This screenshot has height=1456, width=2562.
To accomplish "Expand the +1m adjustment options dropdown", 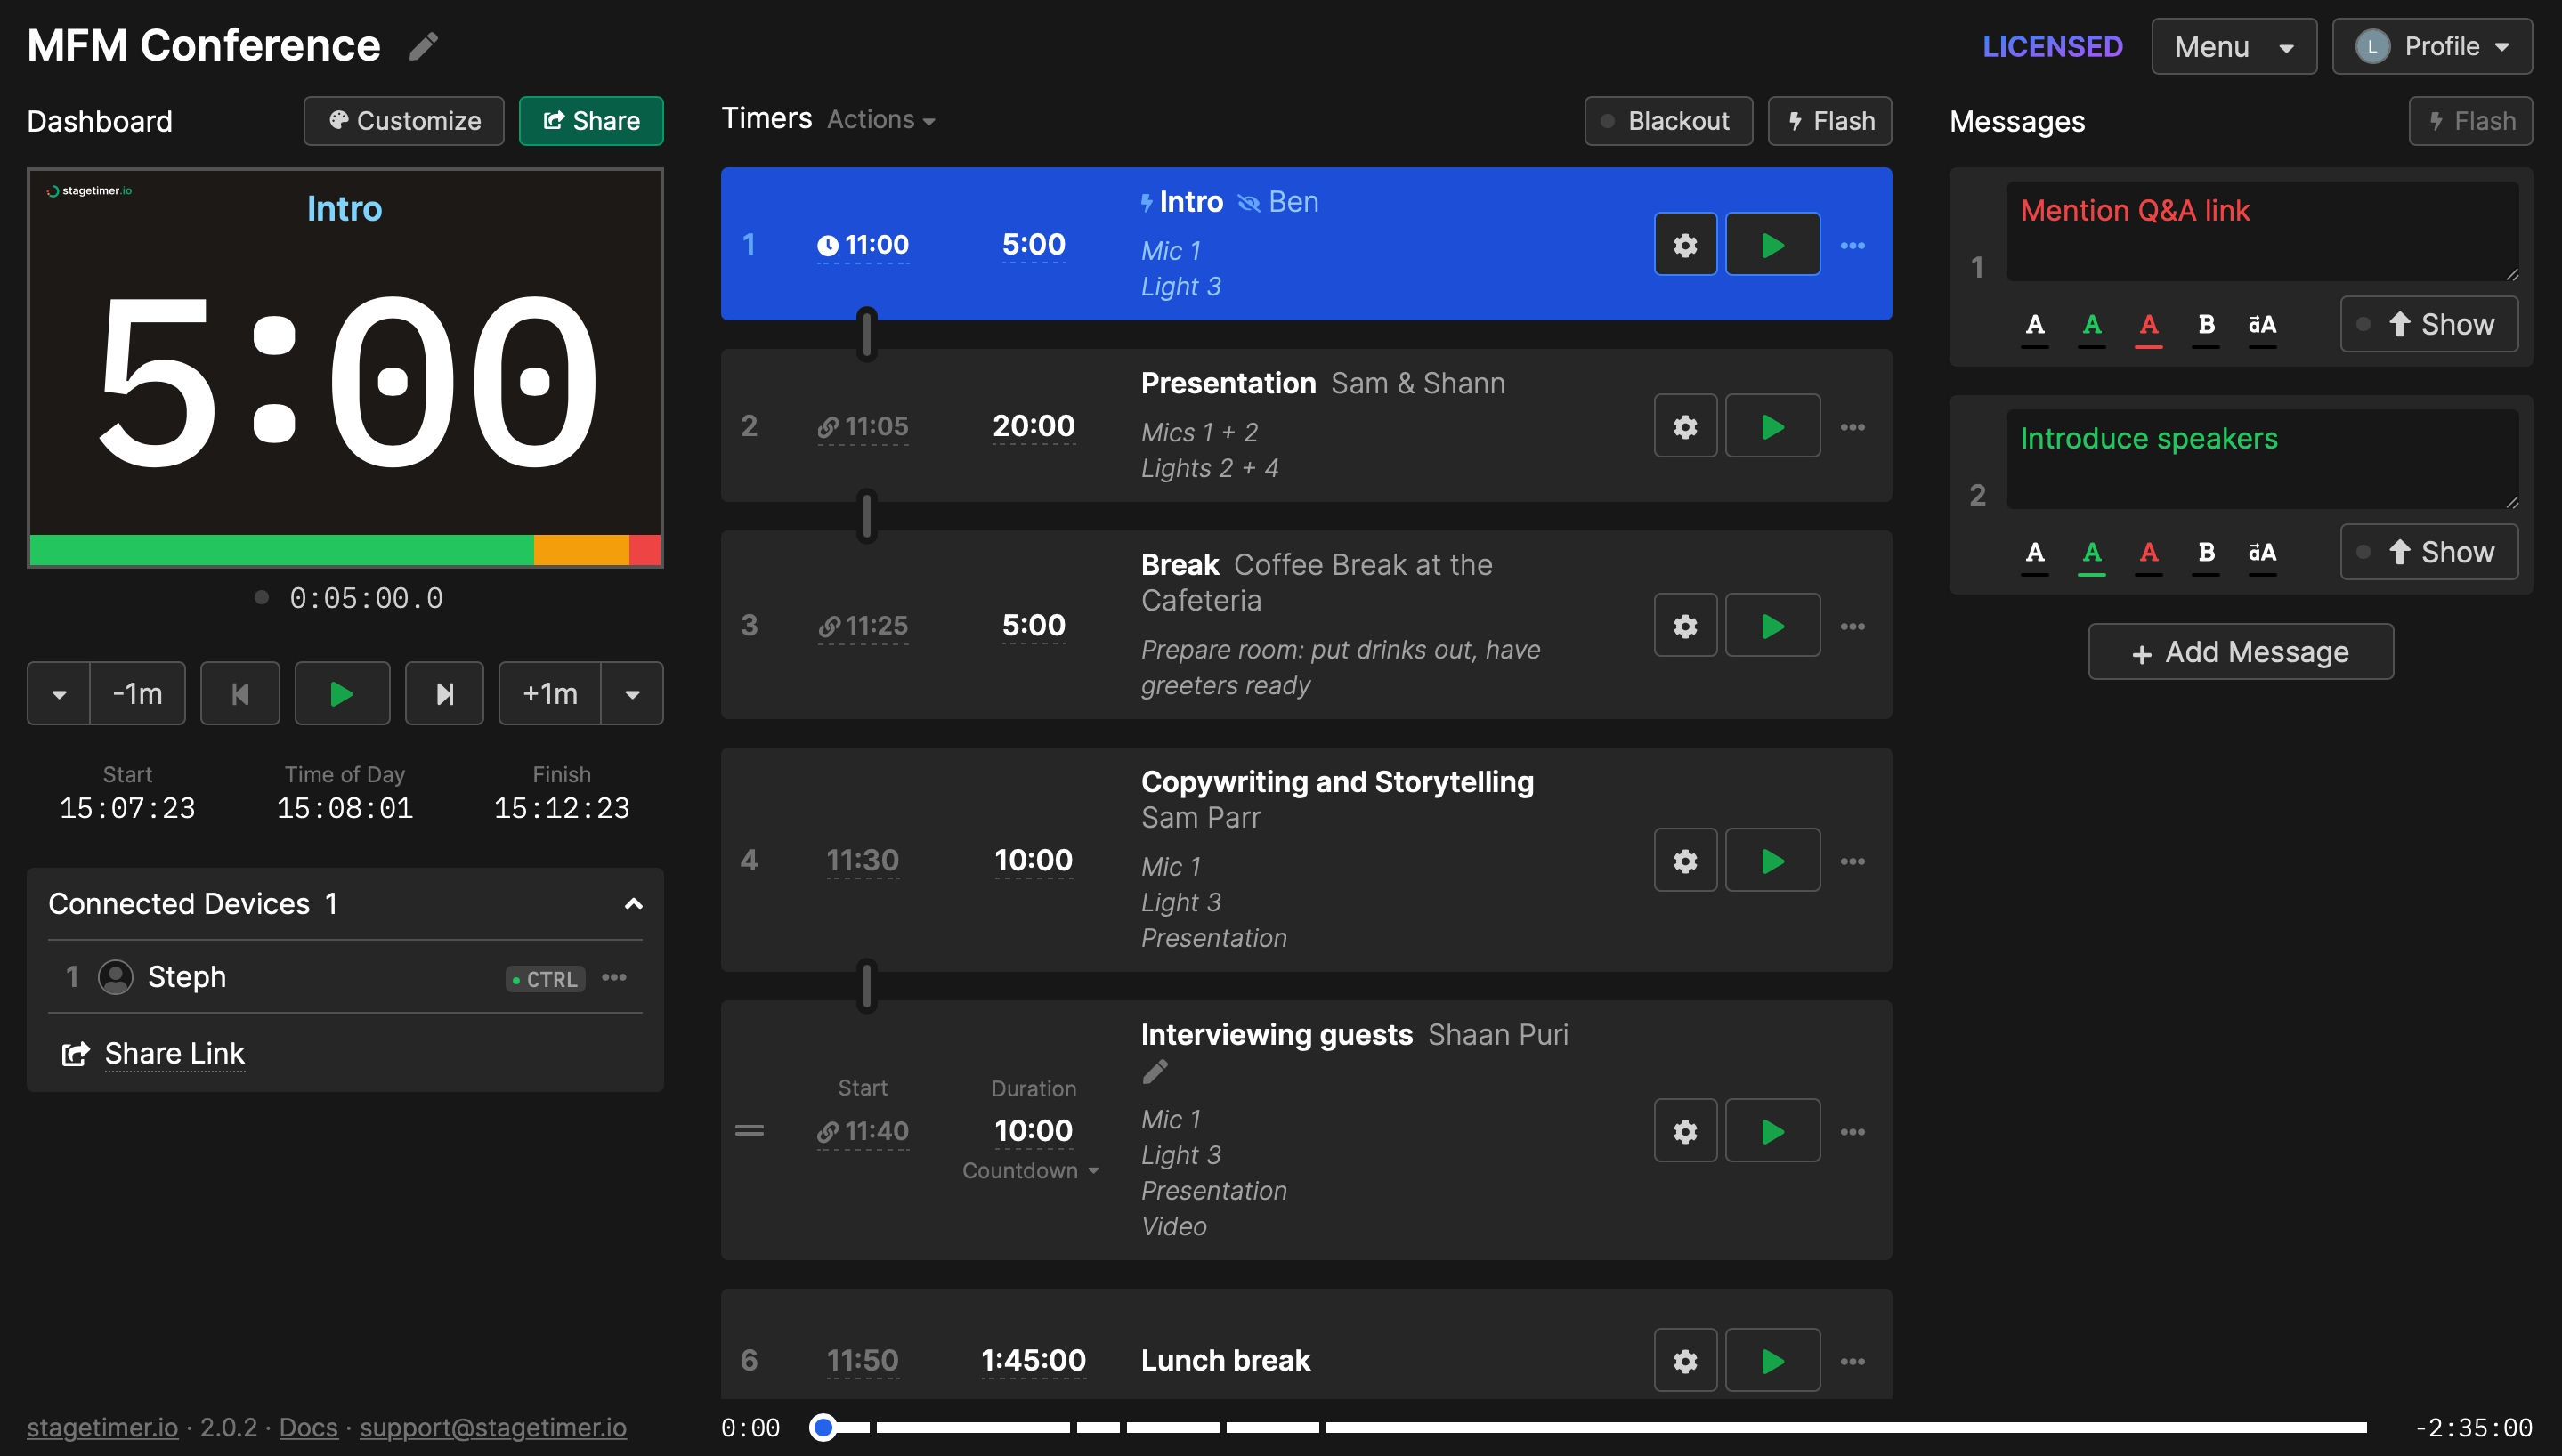I will (x=632, y=693).
